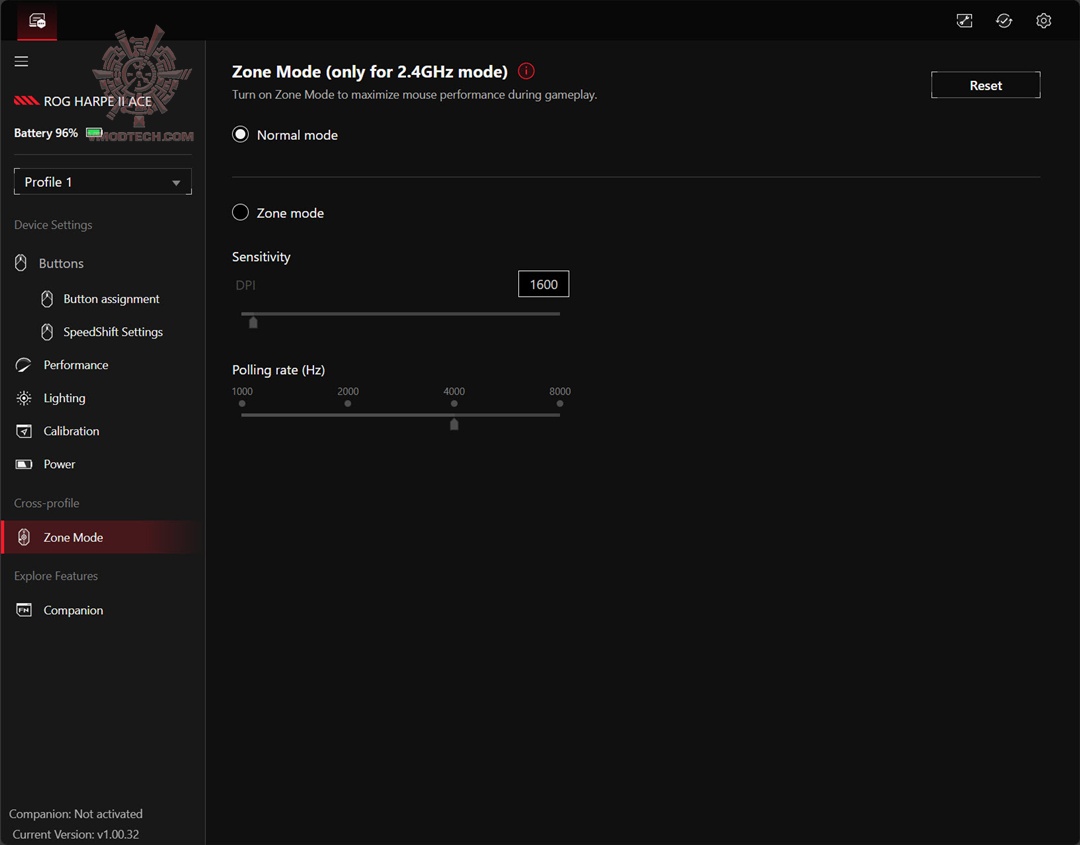Open the Profile 1 dropdown

103,182
